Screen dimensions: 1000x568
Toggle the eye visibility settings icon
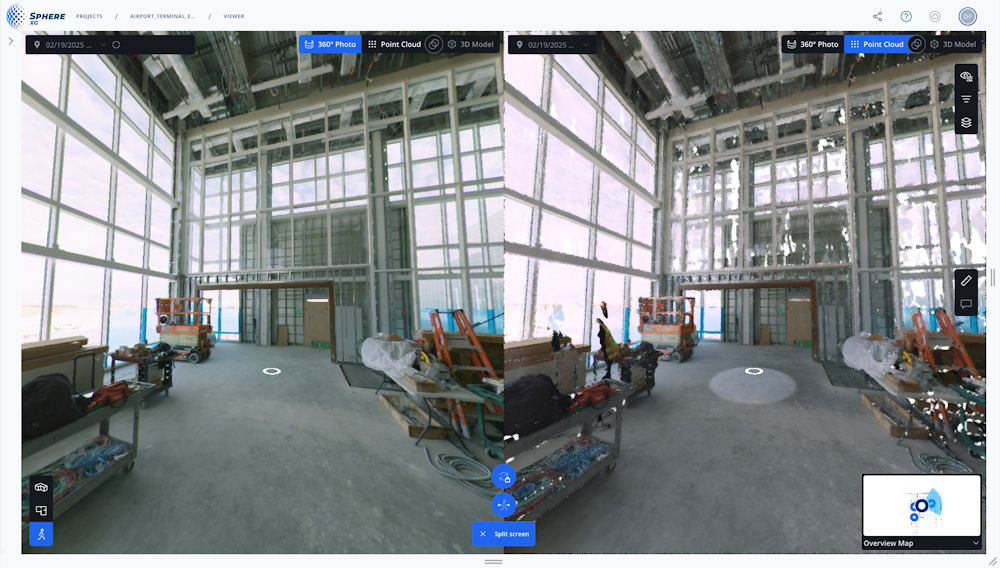coord(966,76)
